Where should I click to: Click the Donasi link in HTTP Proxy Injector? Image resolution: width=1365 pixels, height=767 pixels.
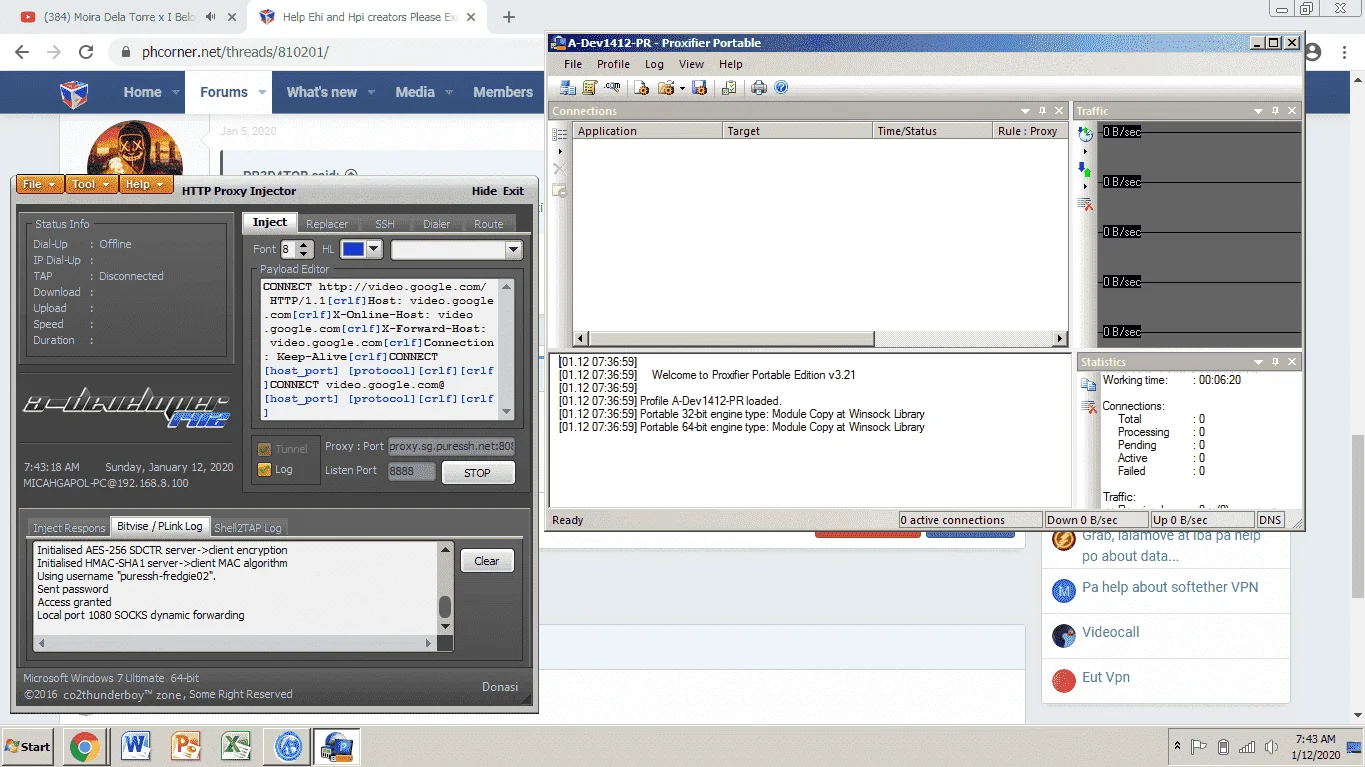coord(500,687)
